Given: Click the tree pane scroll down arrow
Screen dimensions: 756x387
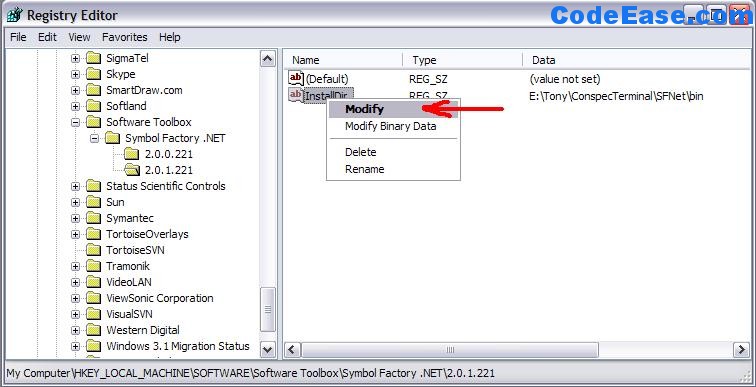Looking at the screenshot, I should tap(268, 349).
